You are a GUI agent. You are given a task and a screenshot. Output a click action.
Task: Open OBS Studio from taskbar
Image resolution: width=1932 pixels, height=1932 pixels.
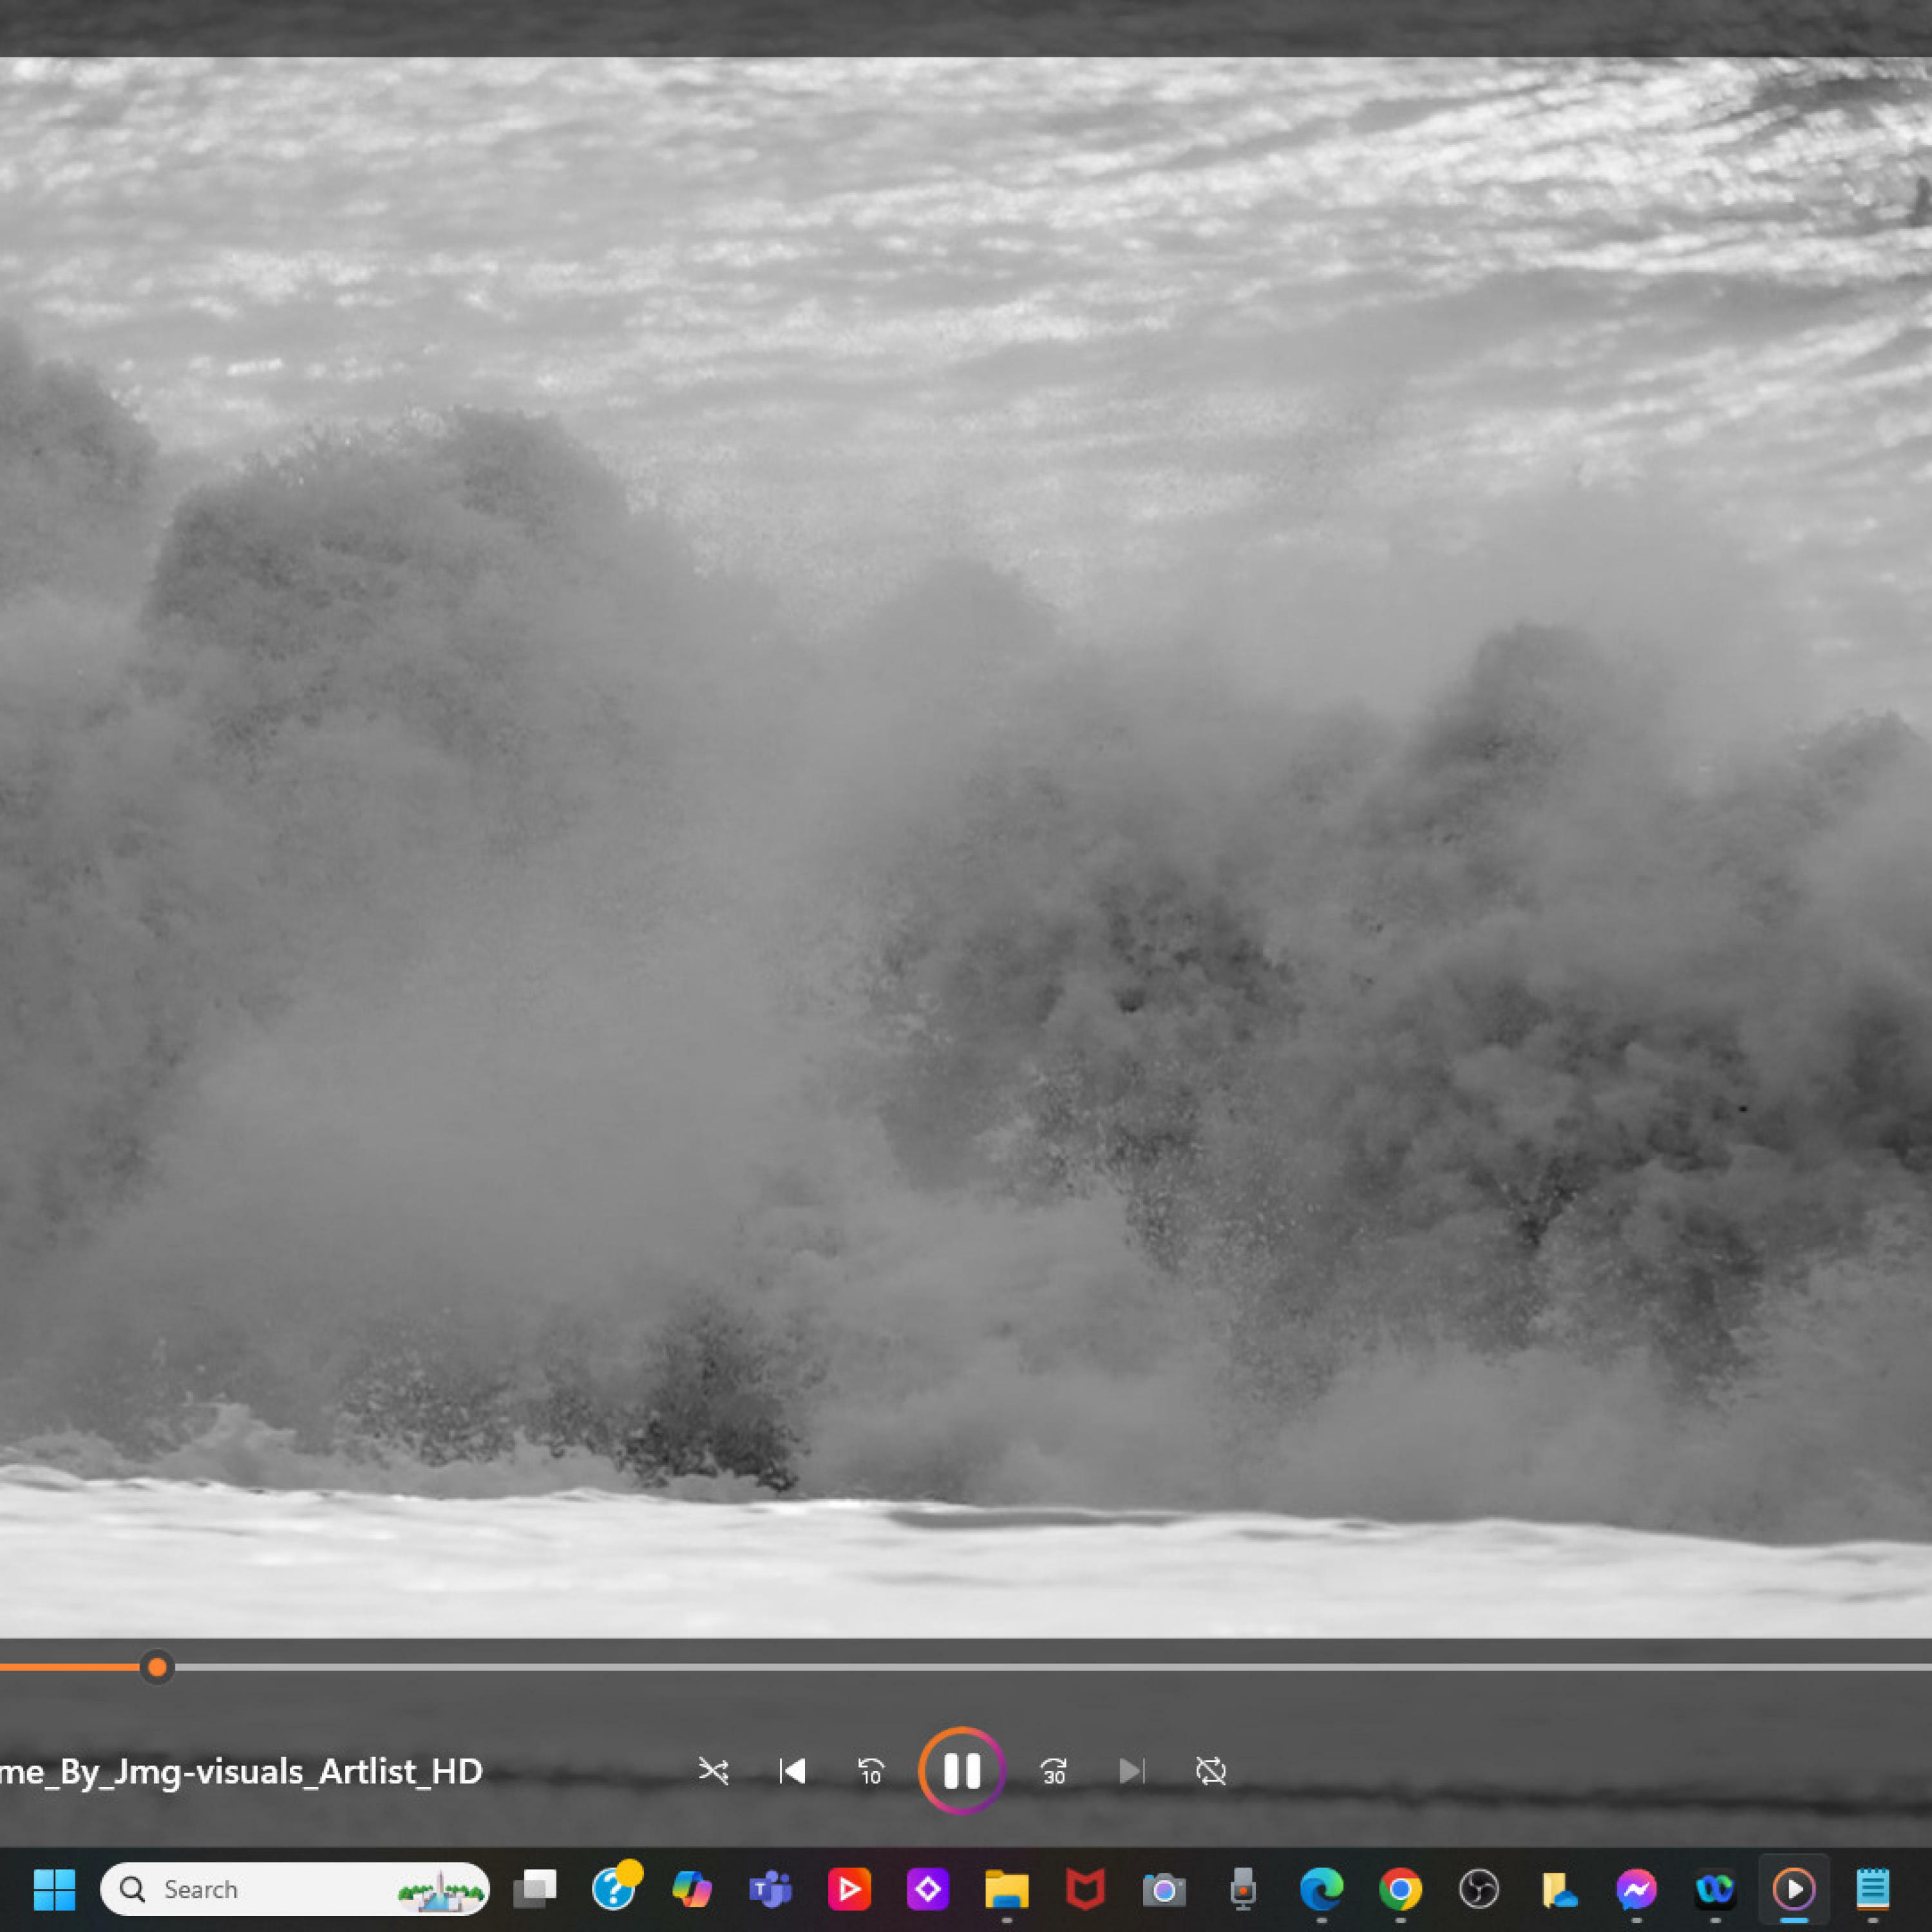coord(1478,1889)
